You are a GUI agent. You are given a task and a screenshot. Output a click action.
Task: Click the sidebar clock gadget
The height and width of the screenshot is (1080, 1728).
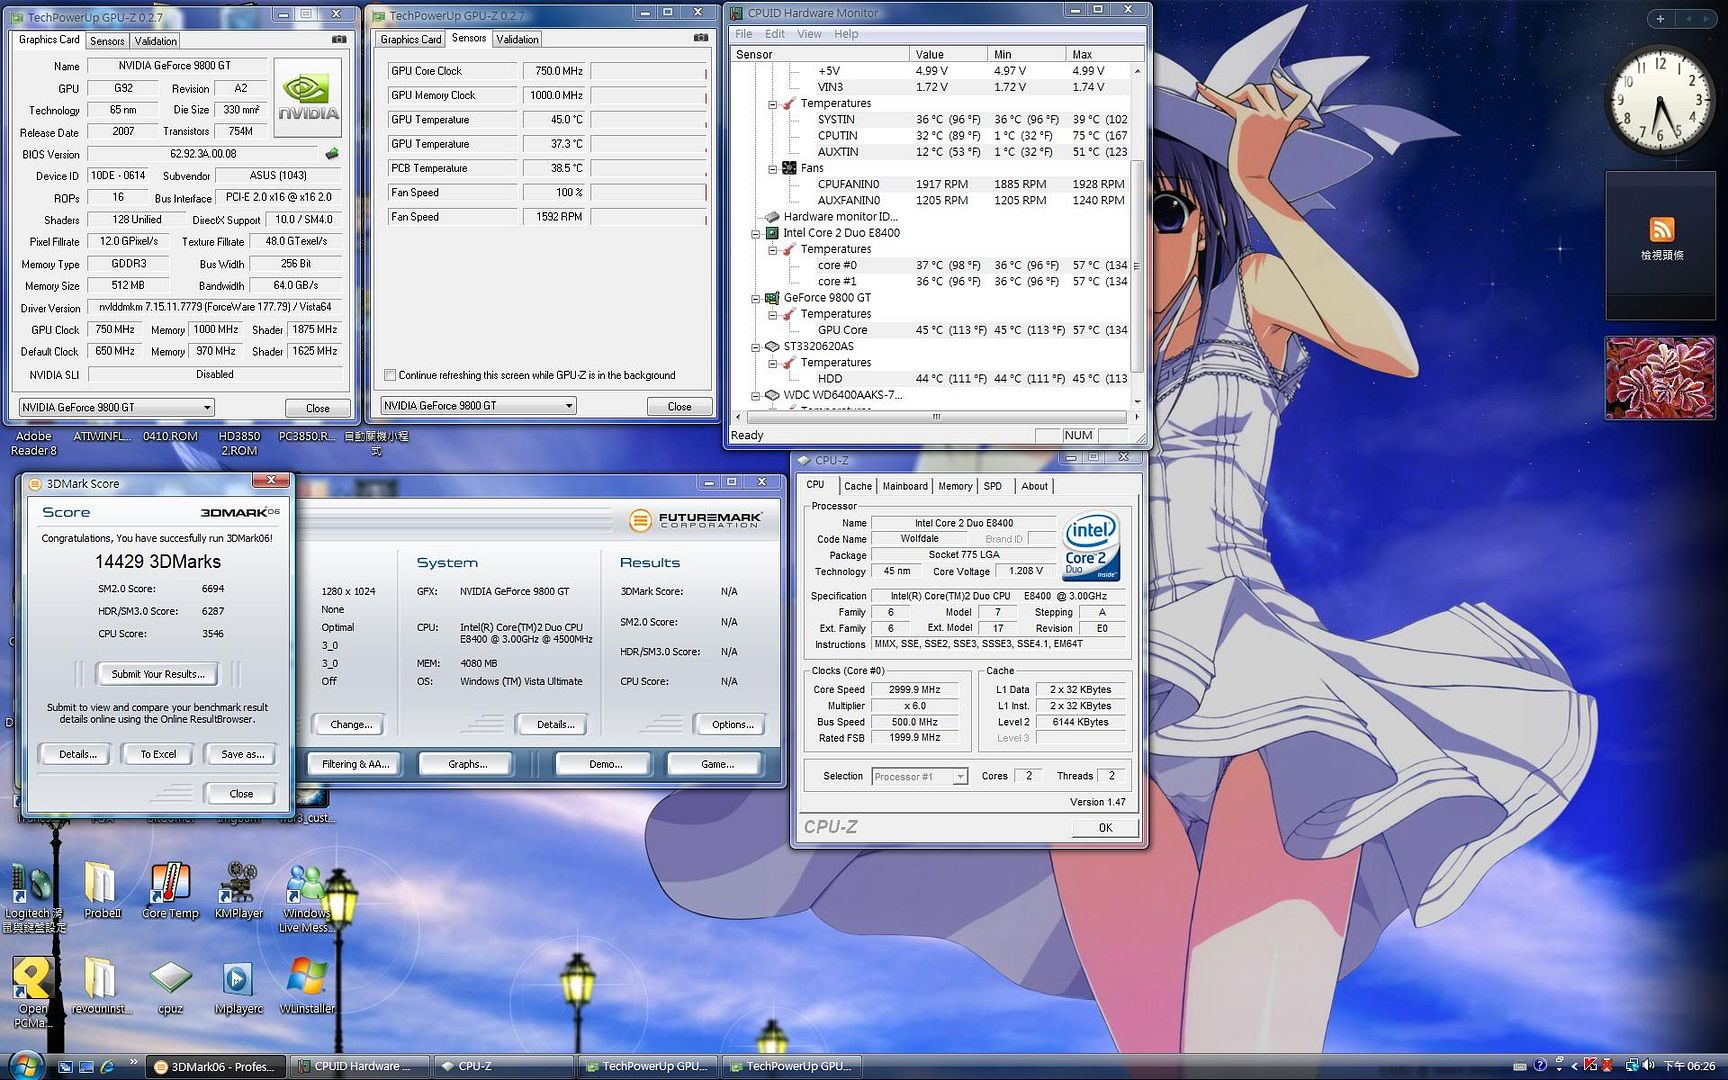(1660, 101)
